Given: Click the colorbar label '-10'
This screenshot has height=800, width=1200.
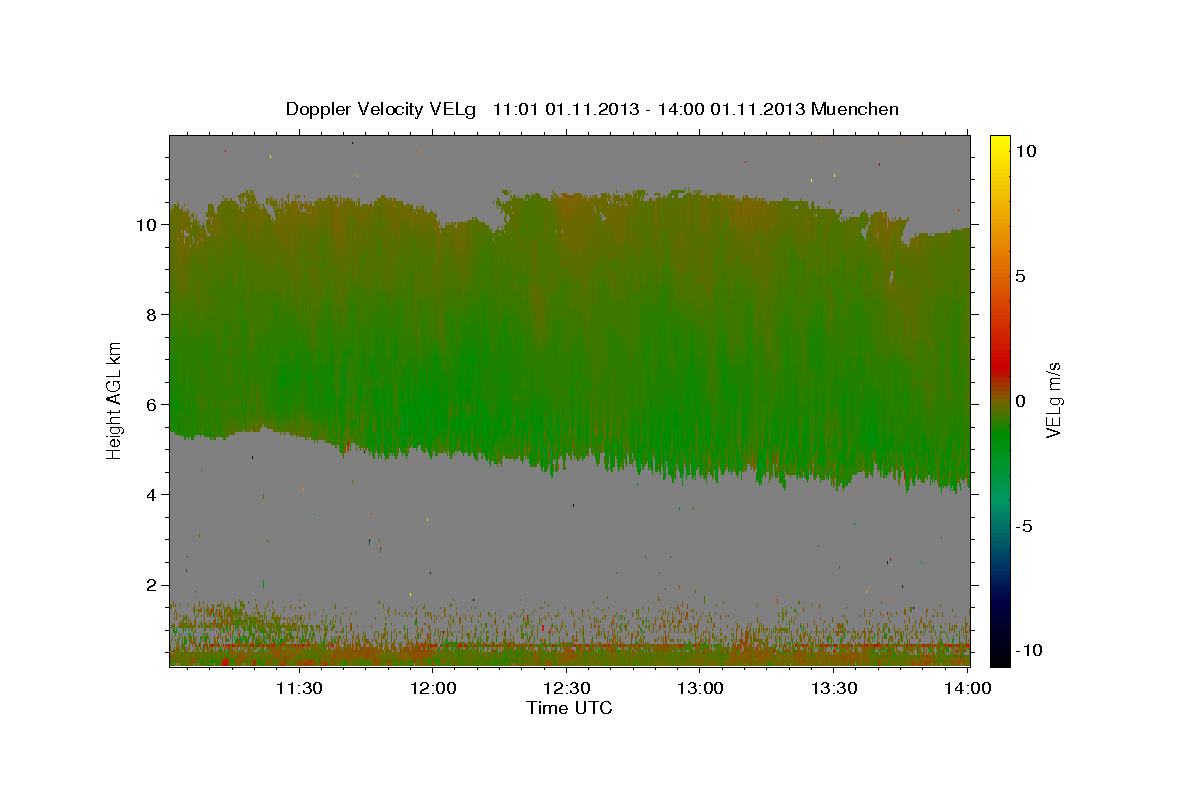Looking at the screenshot, I should [x=1030, y=650].
